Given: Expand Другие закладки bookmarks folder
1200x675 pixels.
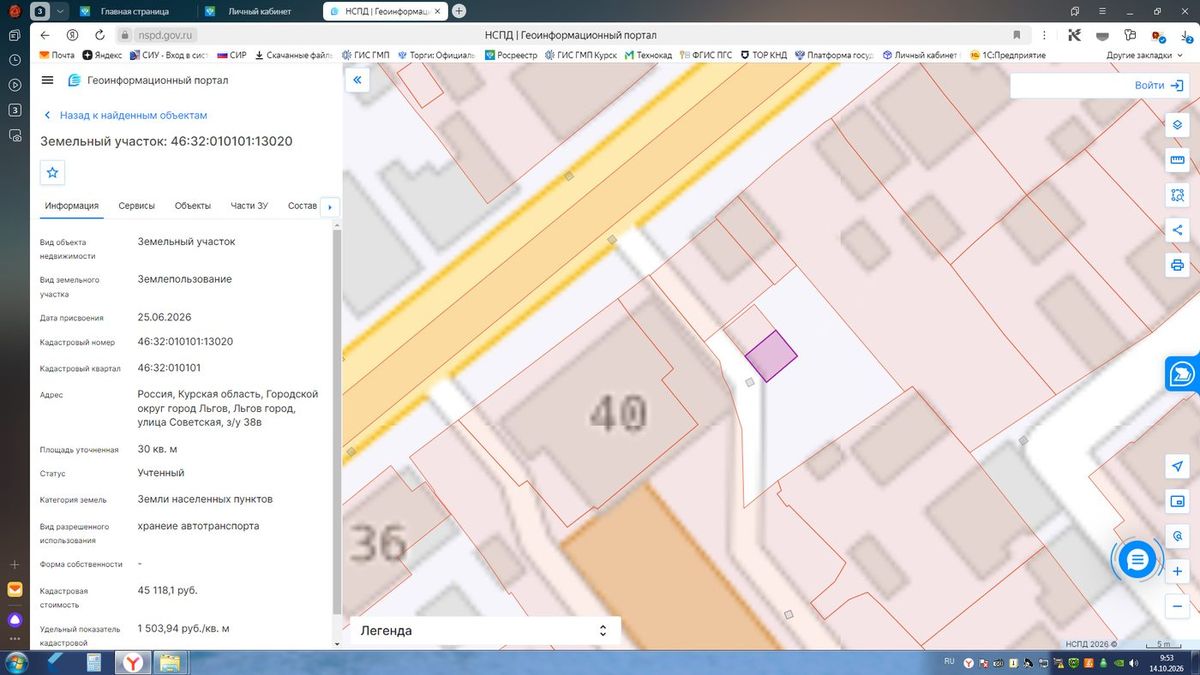Looking at the screenshot, I should click(x=1143, y=55).
